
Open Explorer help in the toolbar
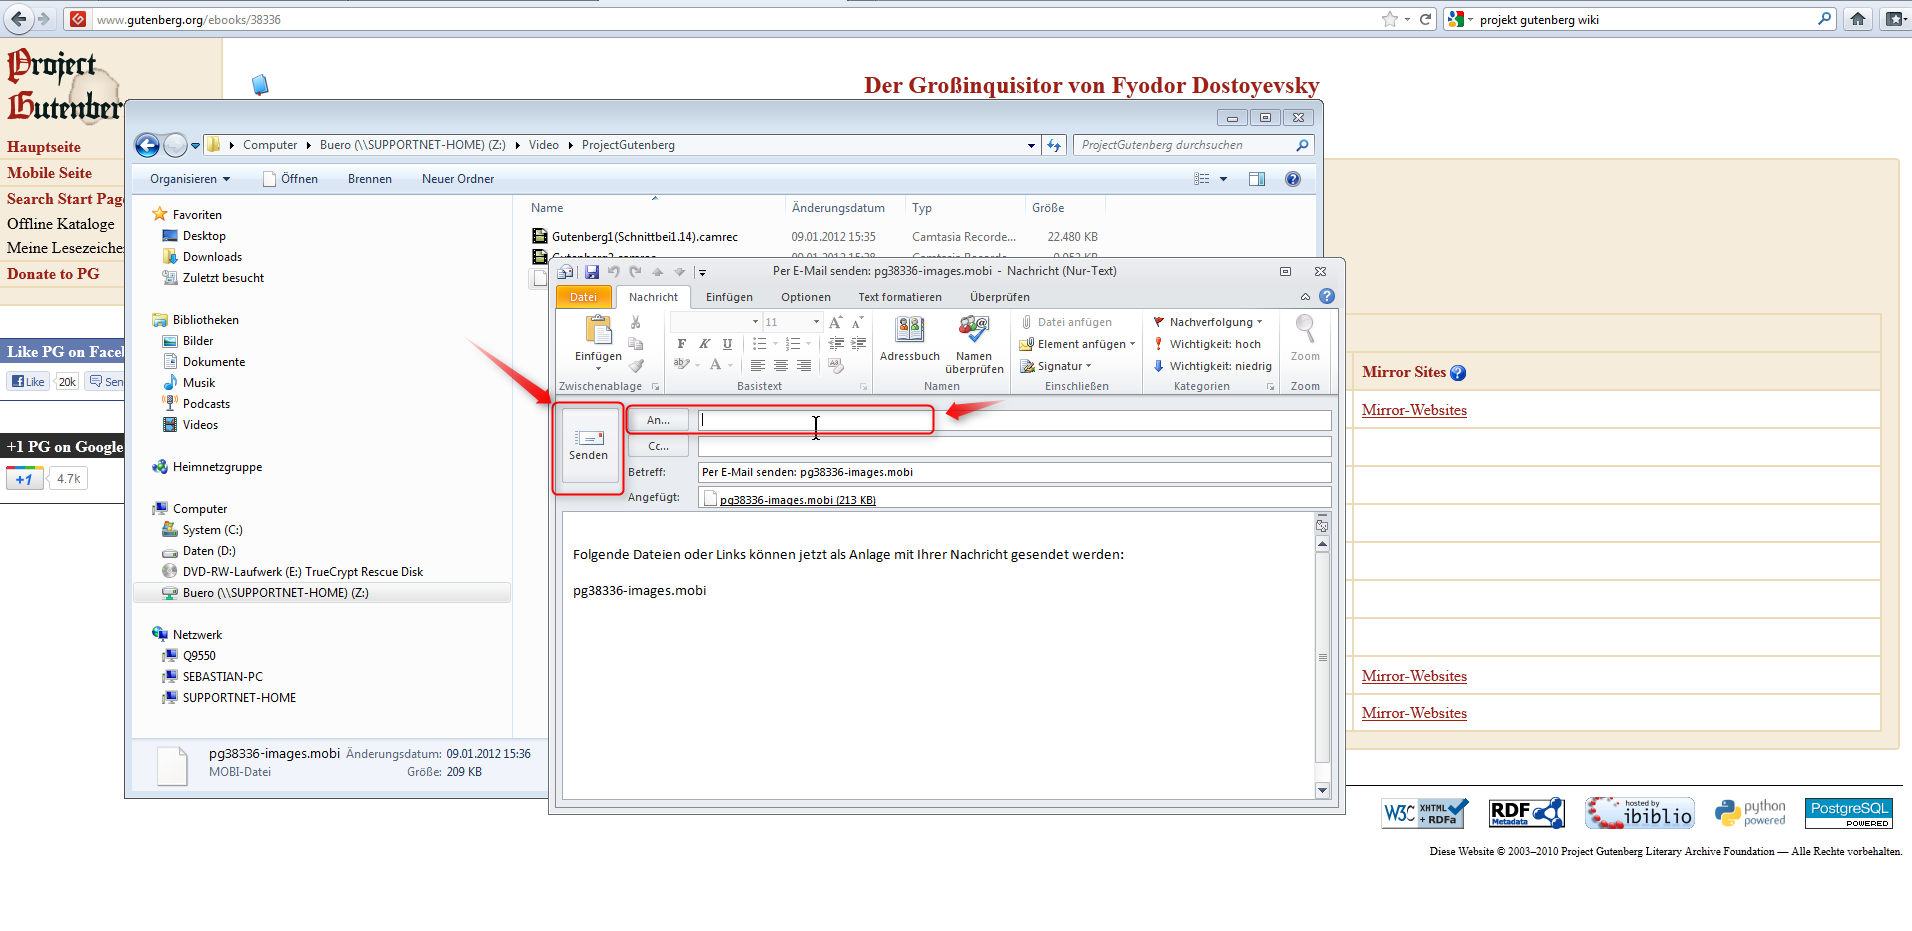point(1293,179)
